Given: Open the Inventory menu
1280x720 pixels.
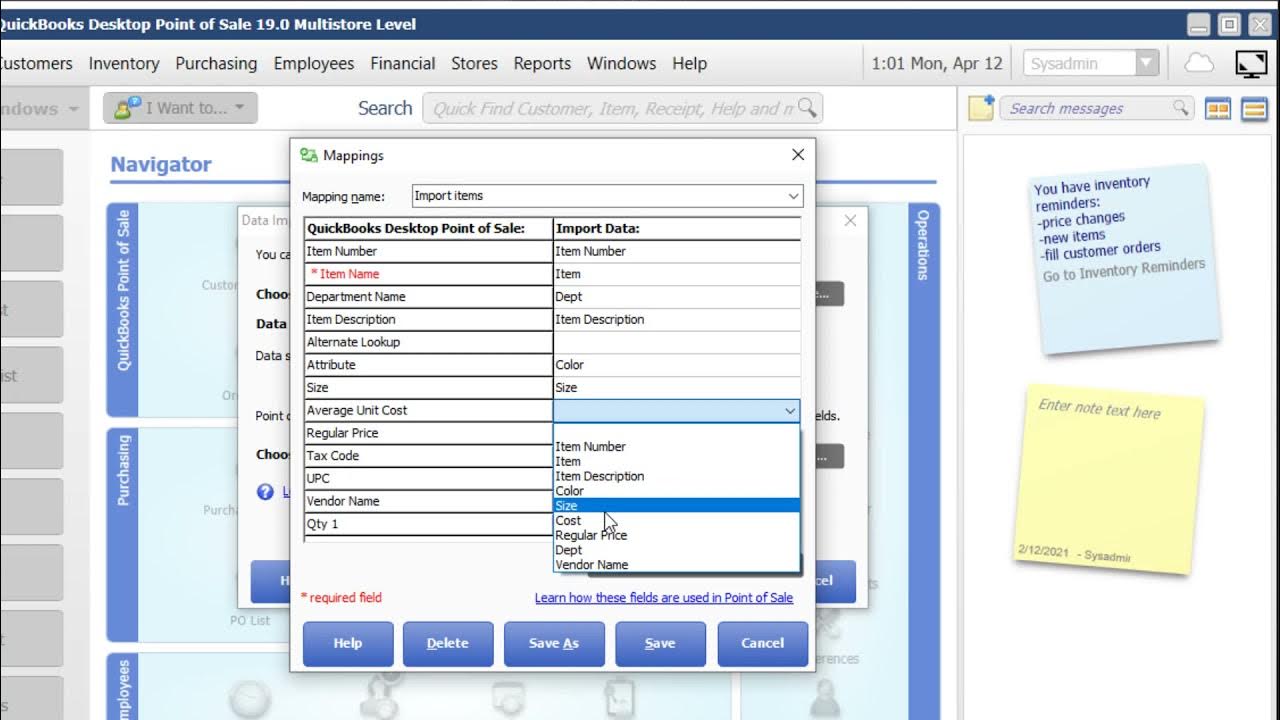Looking at the screenshot, I should click(x=124, y=63).
